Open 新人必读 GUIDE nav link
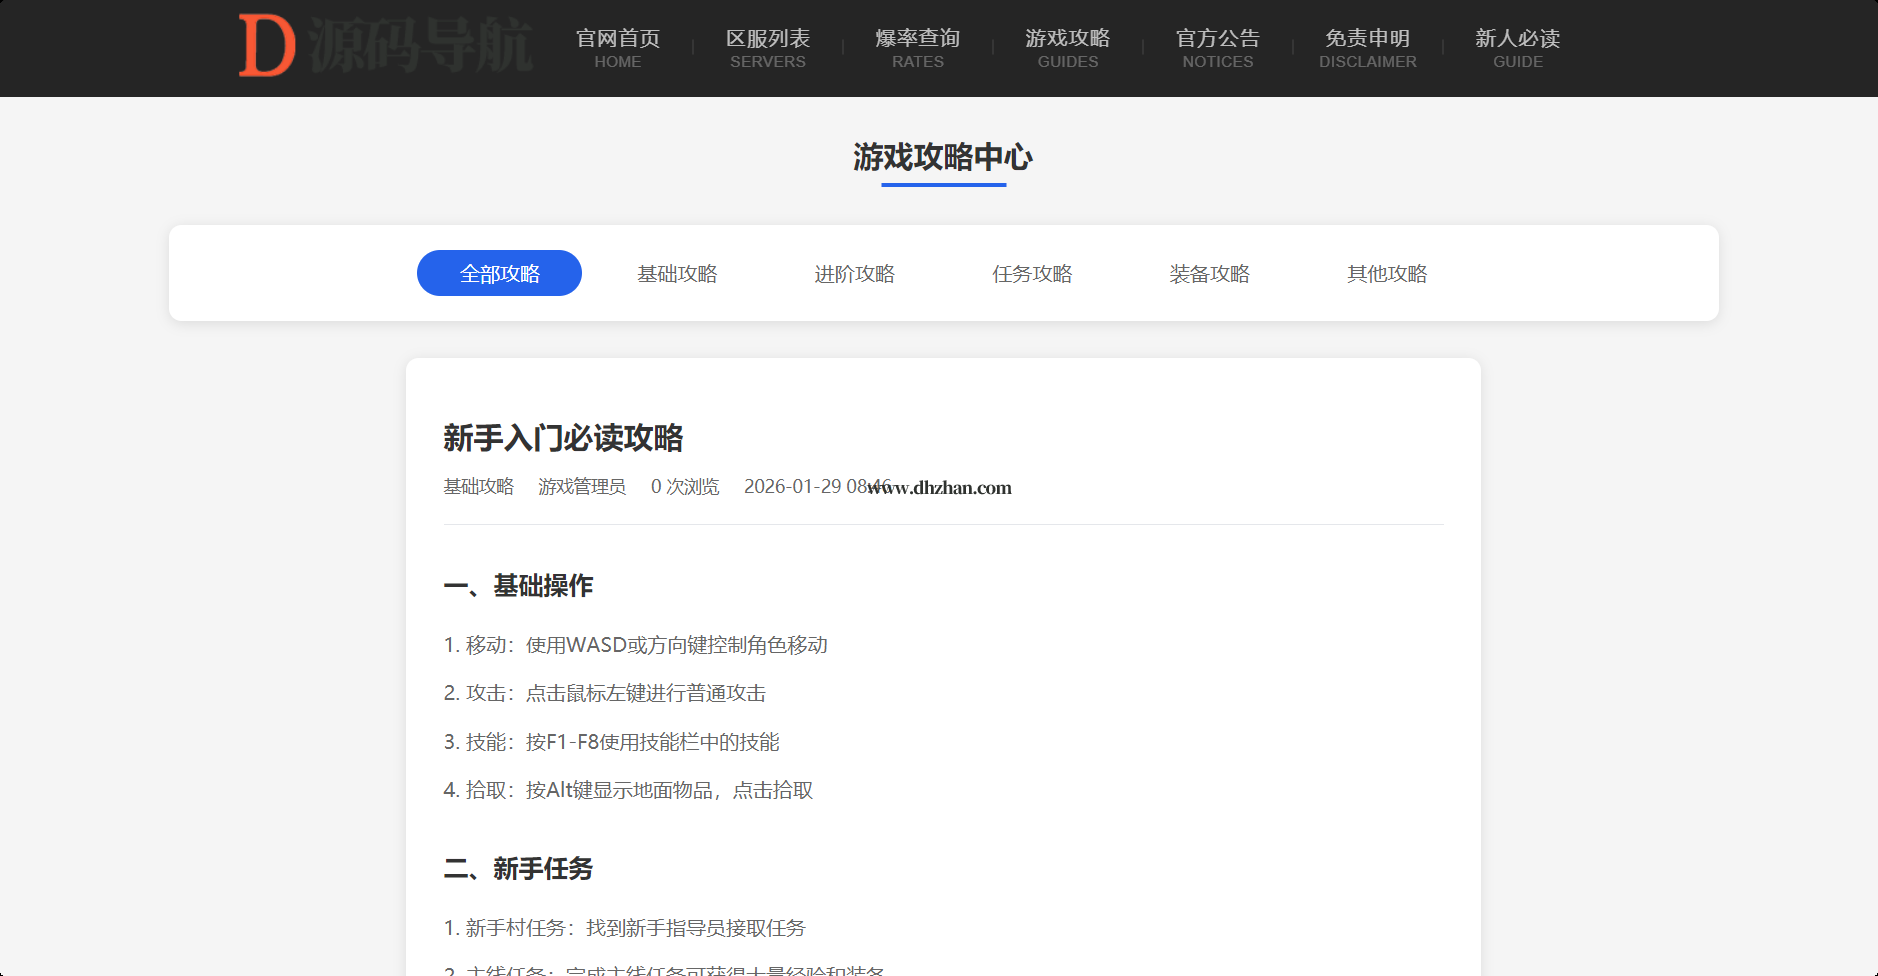The width and height of the screenshot is (1878, 976). coord(1517,48)
